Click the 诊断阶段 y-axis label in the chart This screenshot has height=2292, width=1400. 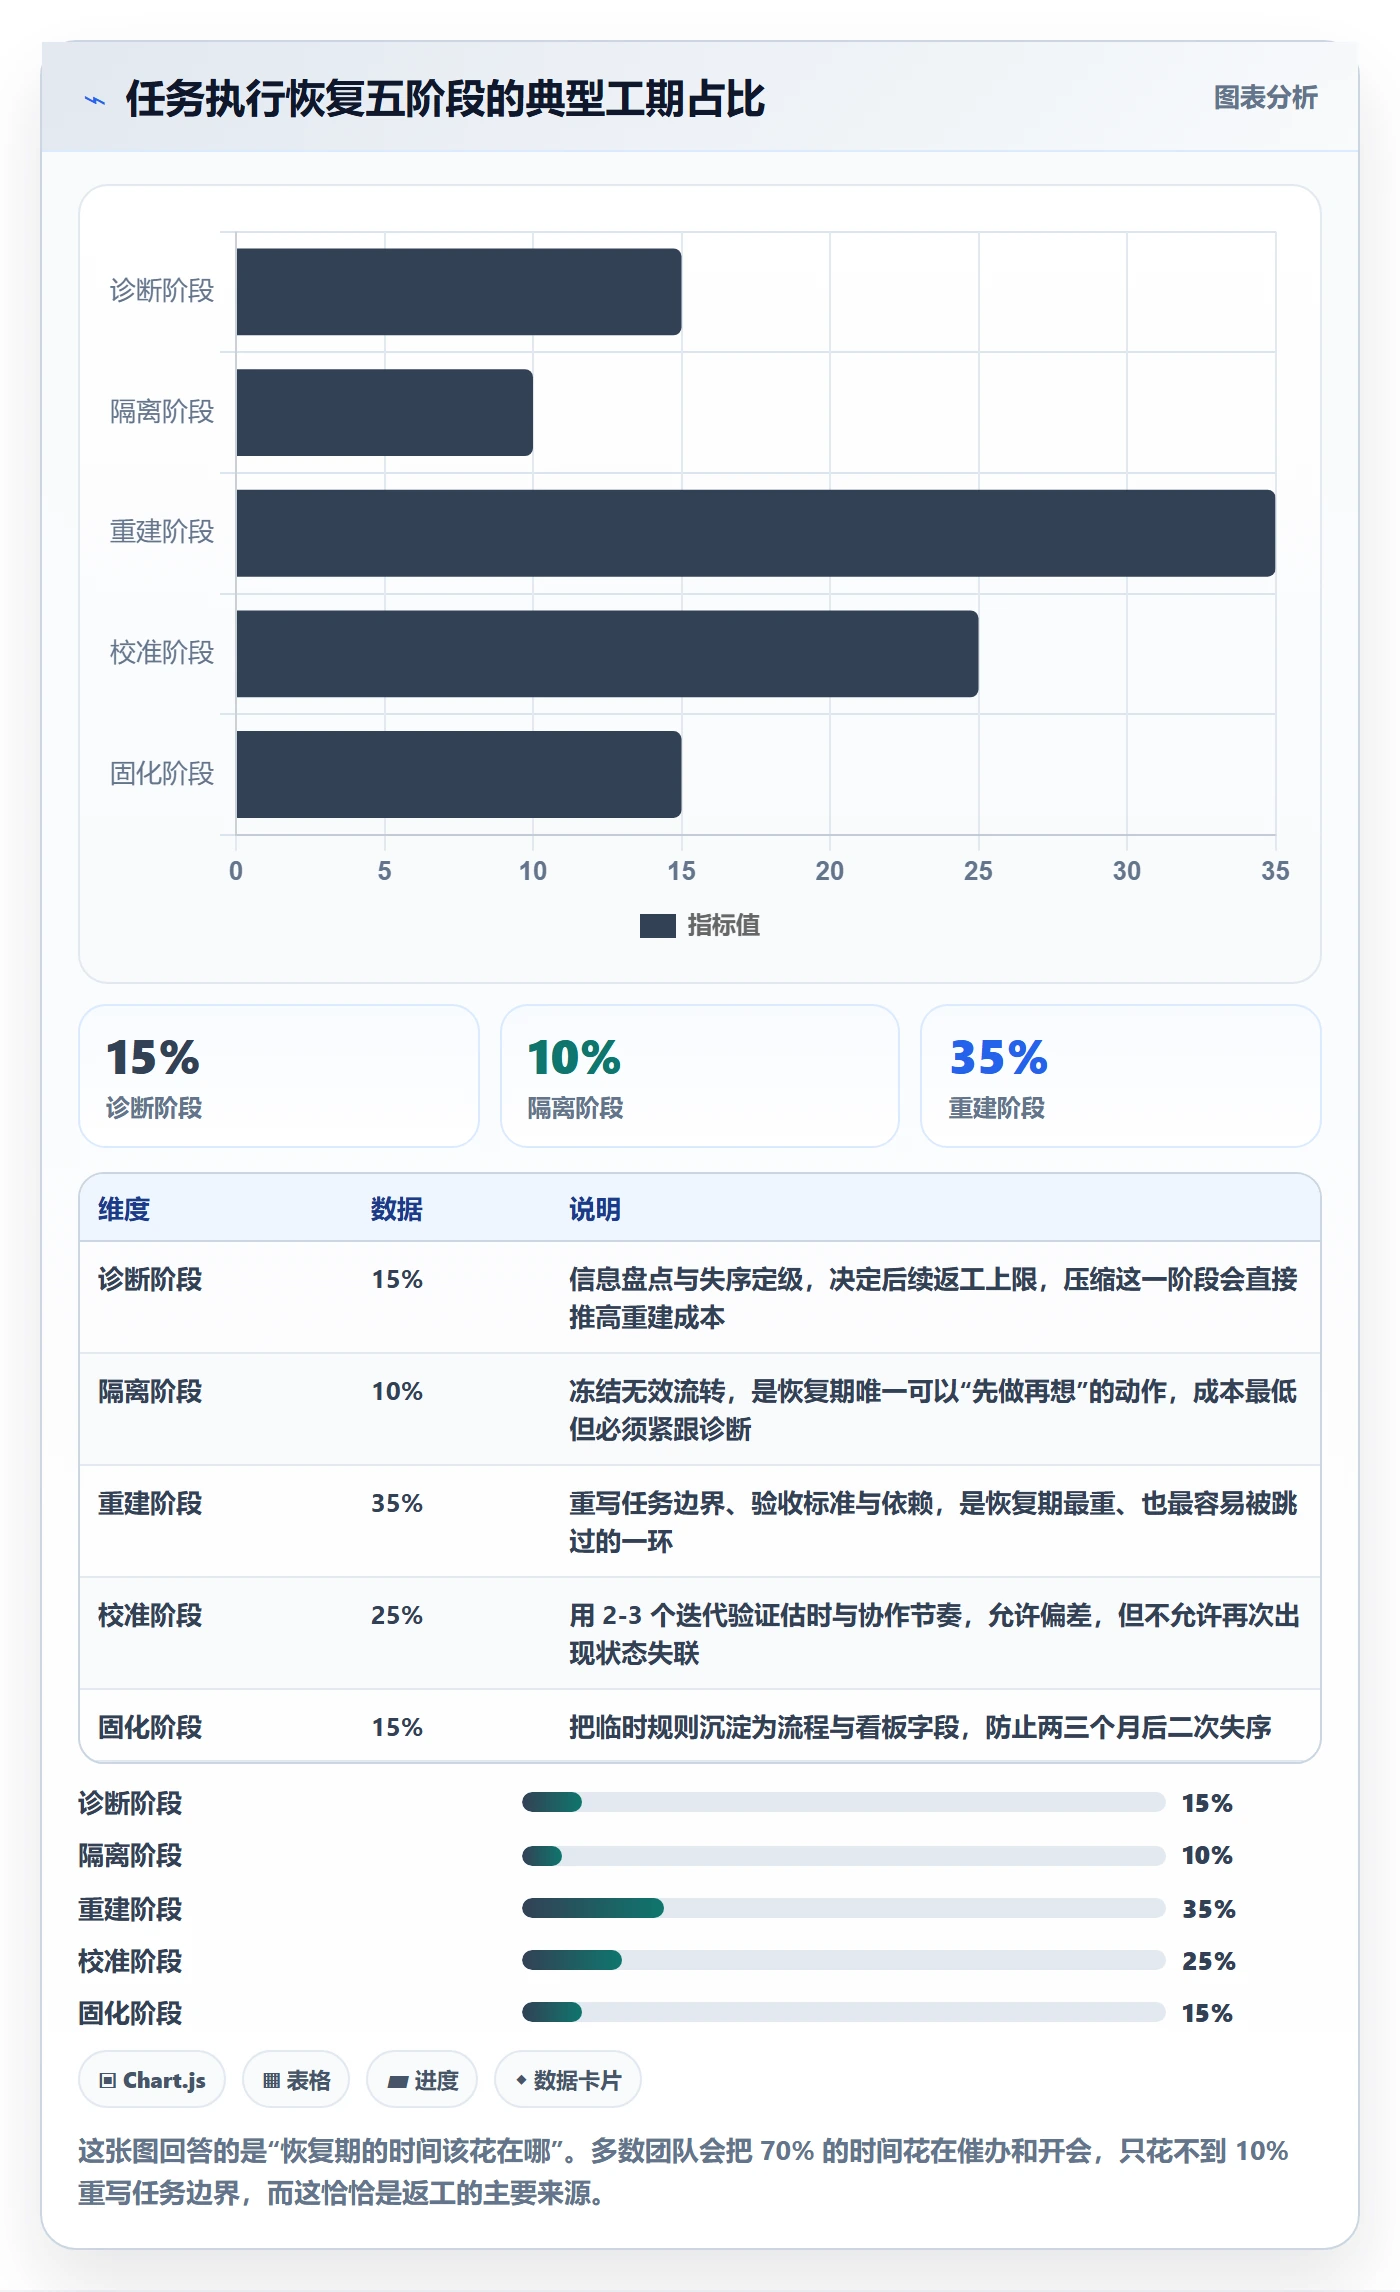[162, 291]
